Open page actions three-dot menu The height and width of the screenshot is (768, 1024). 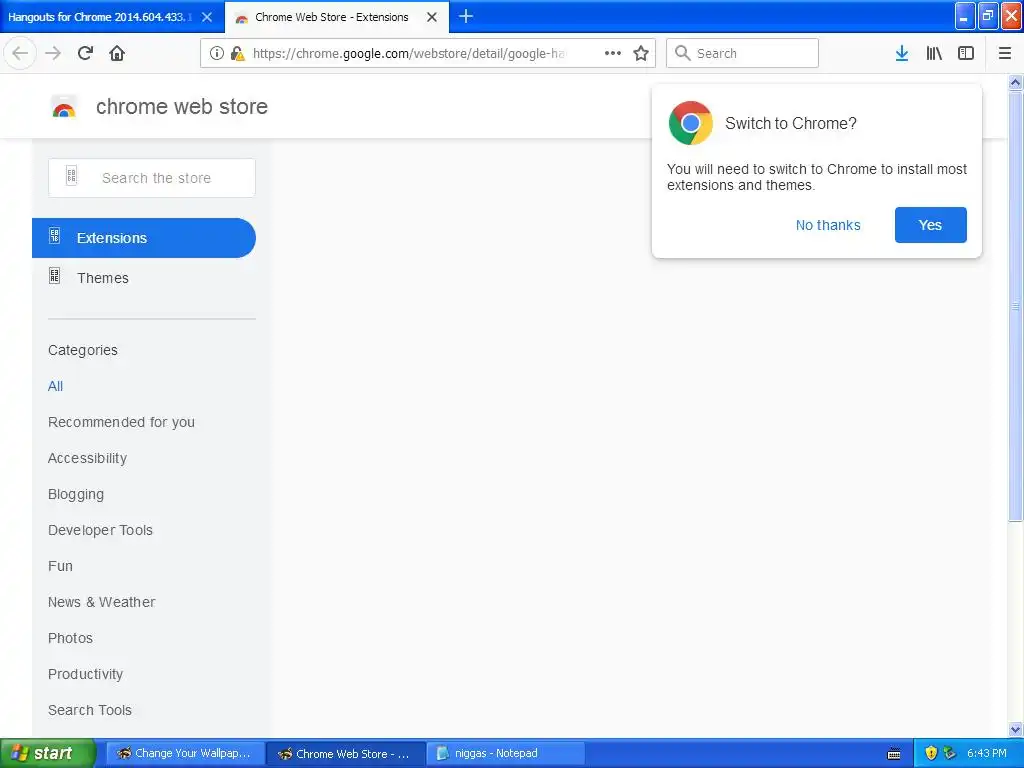(613, 53)
